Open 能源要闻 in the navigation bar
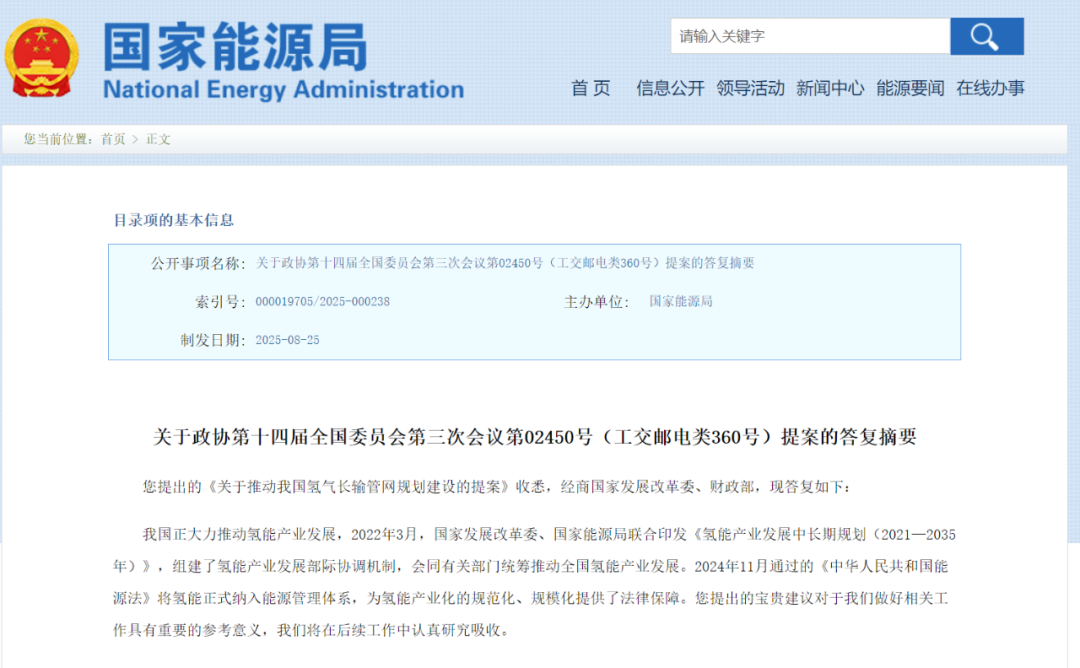The width and height of the screenshot is (1080, 668). coord(910,88)
